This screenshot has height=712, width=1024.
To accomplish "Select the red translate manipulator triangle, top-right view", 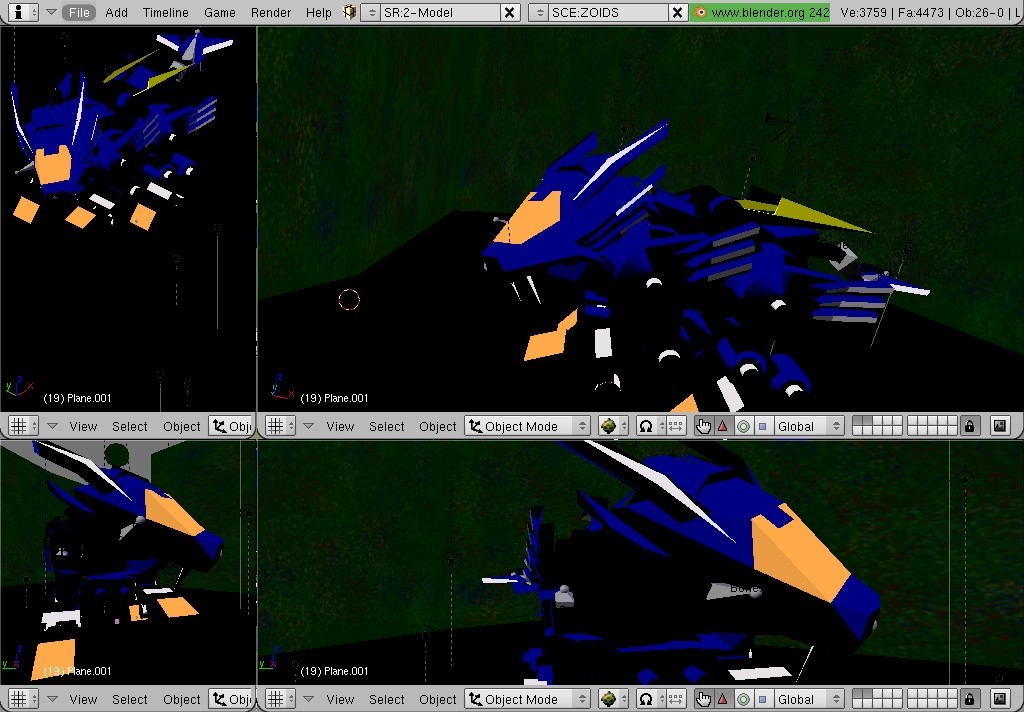I will [723, 426].
